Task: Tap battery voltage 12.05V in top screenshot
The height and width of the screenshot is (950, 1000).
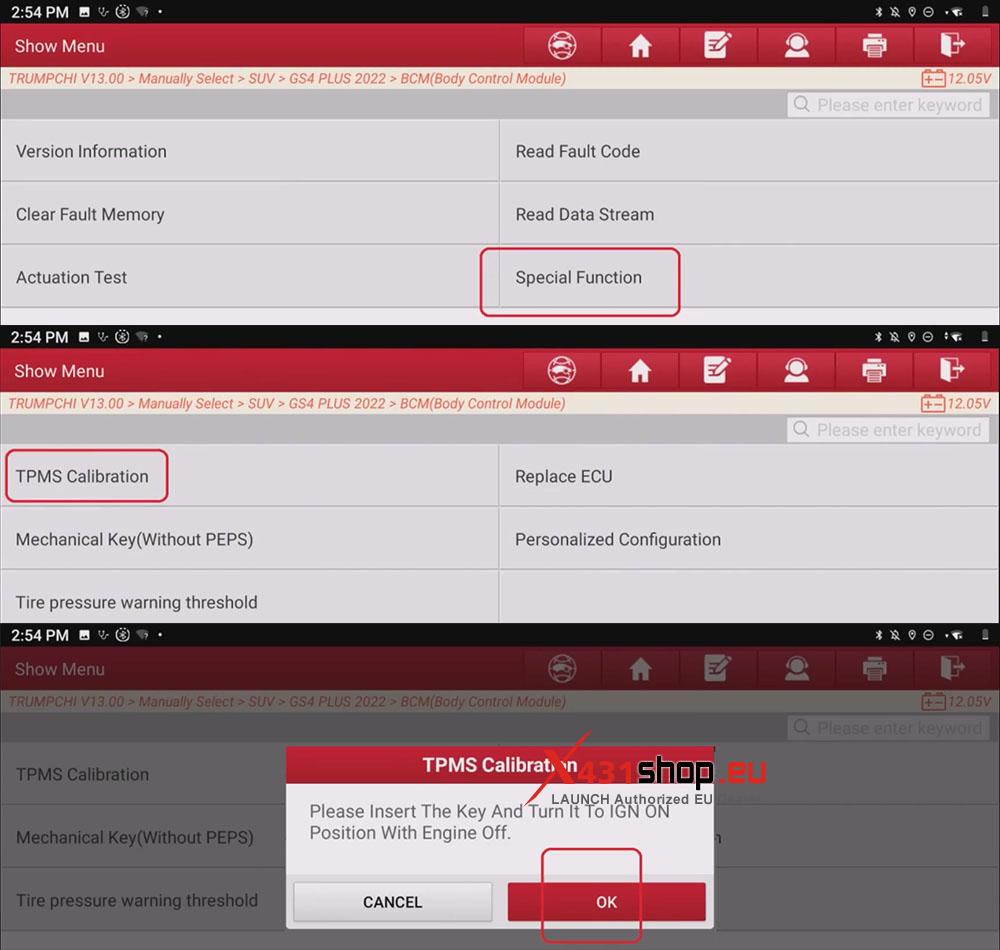Action: [956, 78]
